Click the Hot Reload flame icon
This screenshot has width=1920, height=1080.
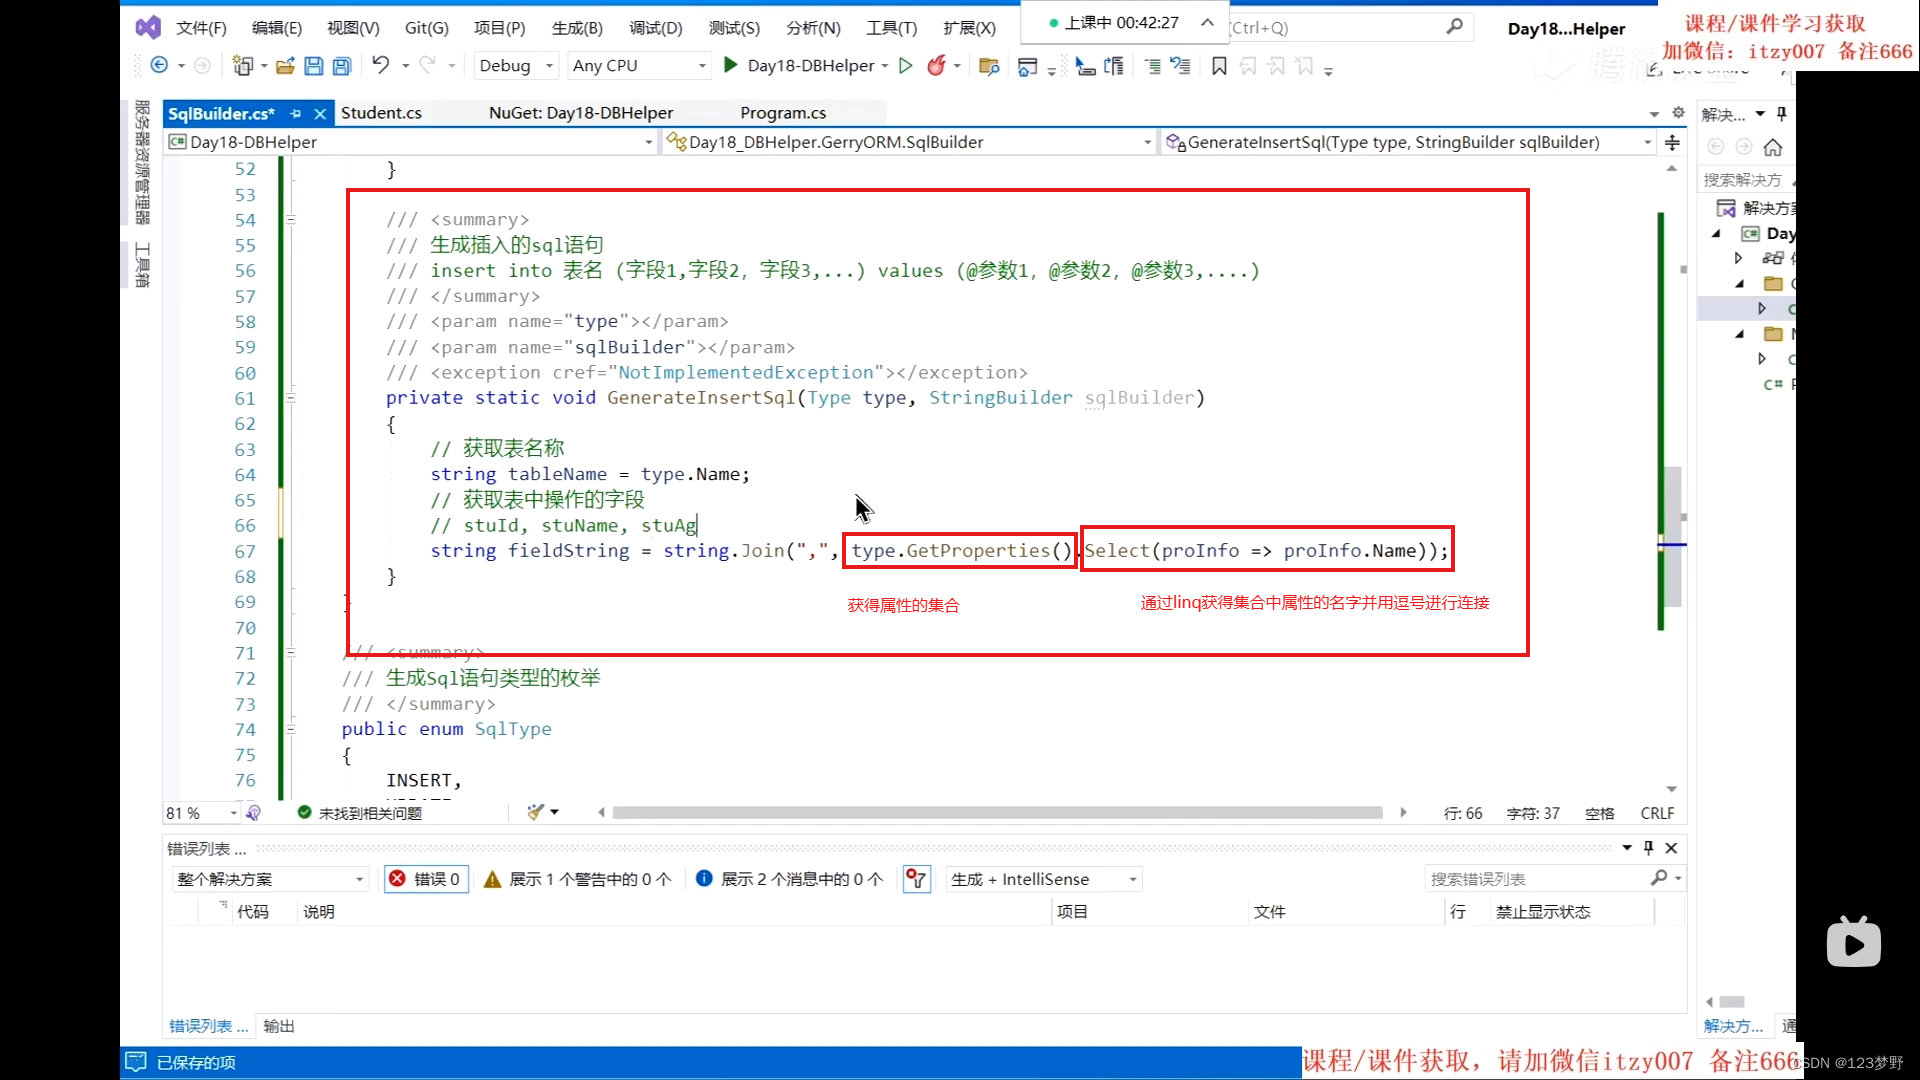tap(936, 66)
